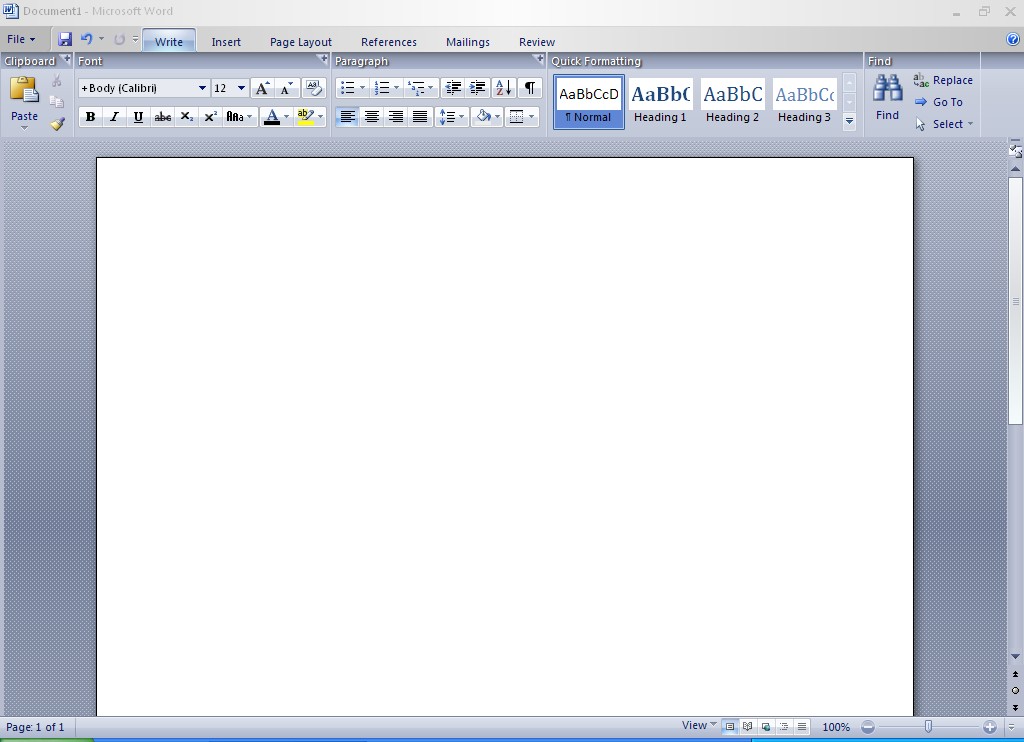The width and height of the screenshot is (1024, 742).
Task: Zoom out with minus button
Action: pyautogui.click(x=868, y=727)
